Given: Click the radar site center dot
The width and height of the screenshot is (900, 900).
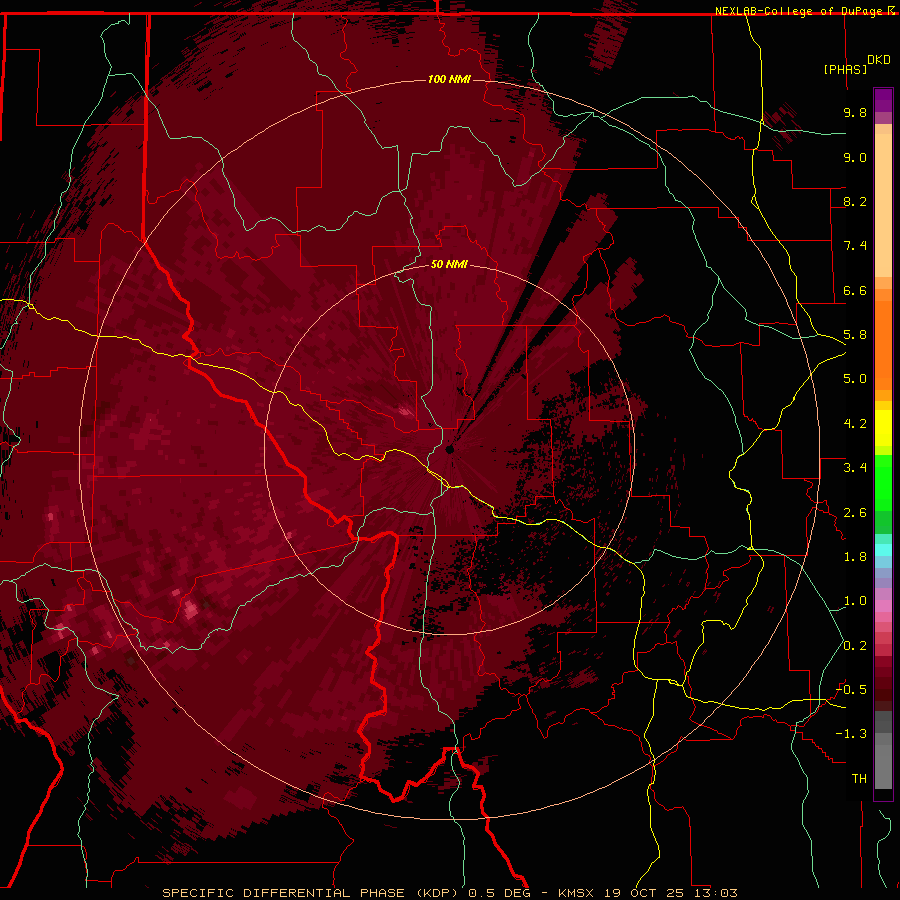Looking at the screenshot, I should pyautogui.click(x=450, y=449).
